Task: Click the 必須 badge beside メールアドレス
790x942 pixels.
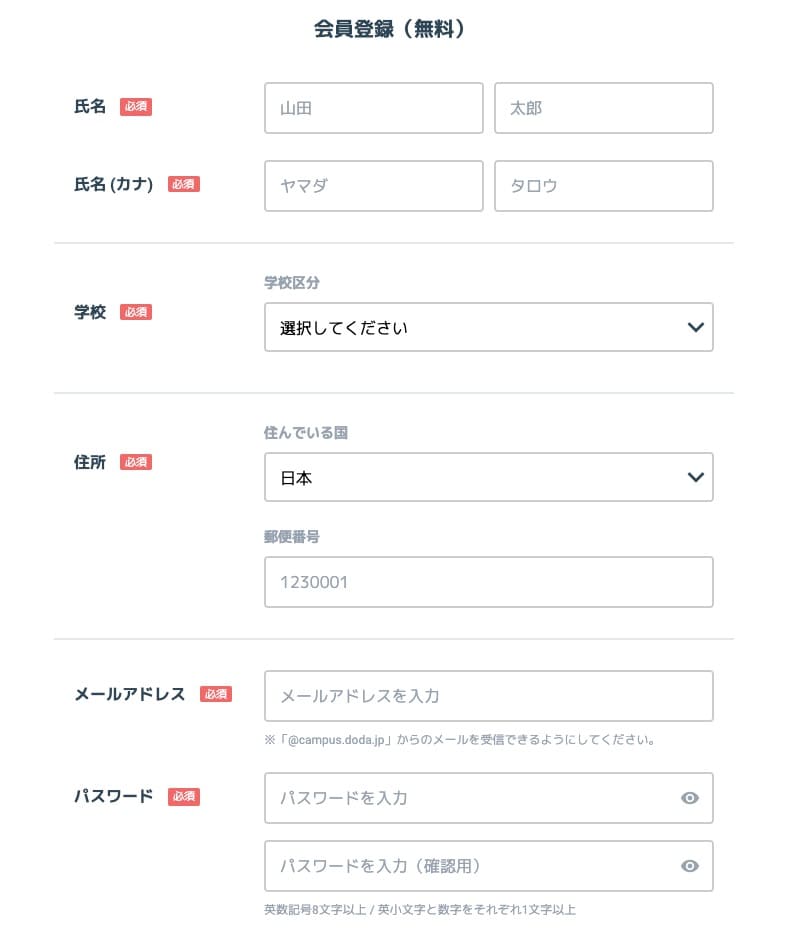Action: pos(216,693)
